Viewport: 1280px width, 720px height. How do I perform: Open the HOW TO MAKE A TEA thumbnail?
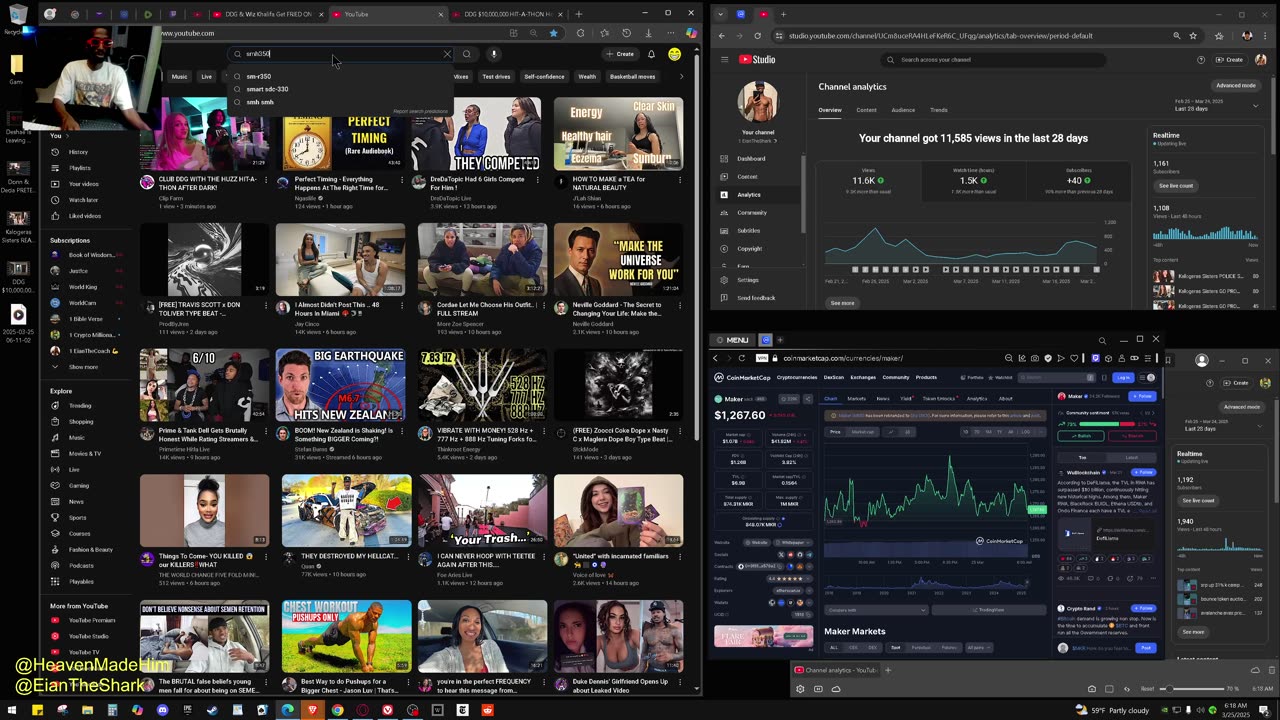tap(619, 133)
